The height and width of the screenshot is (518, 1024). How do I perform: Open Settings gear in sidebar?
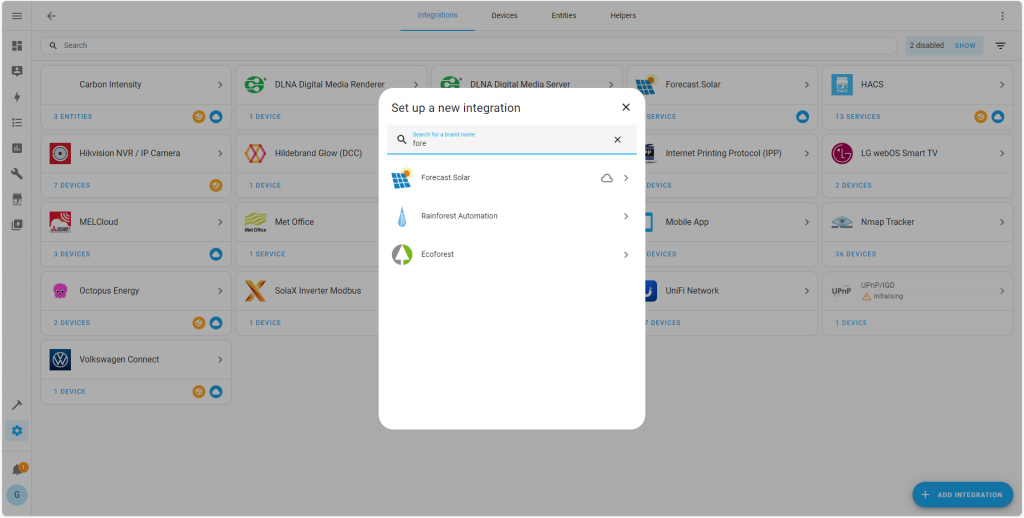tap(17, 430)
